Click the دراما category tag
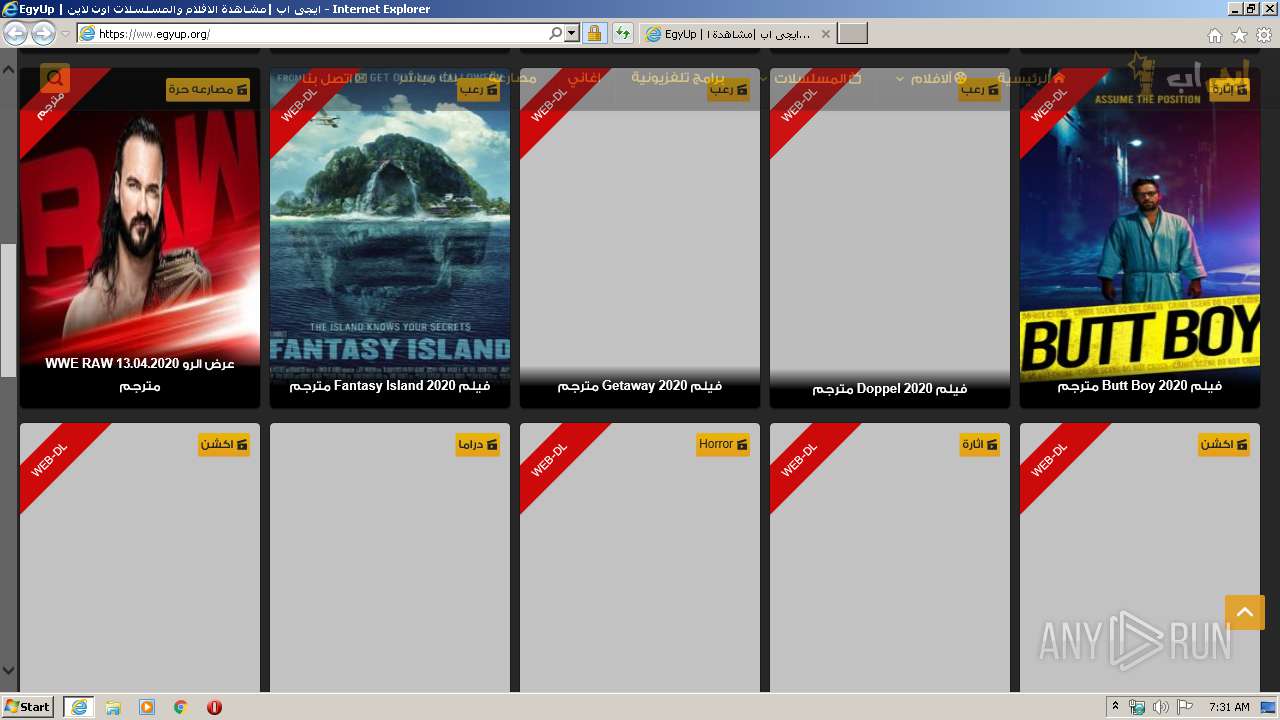The image size is (1280, 720). pyautogui.click(x=477, y=444)
